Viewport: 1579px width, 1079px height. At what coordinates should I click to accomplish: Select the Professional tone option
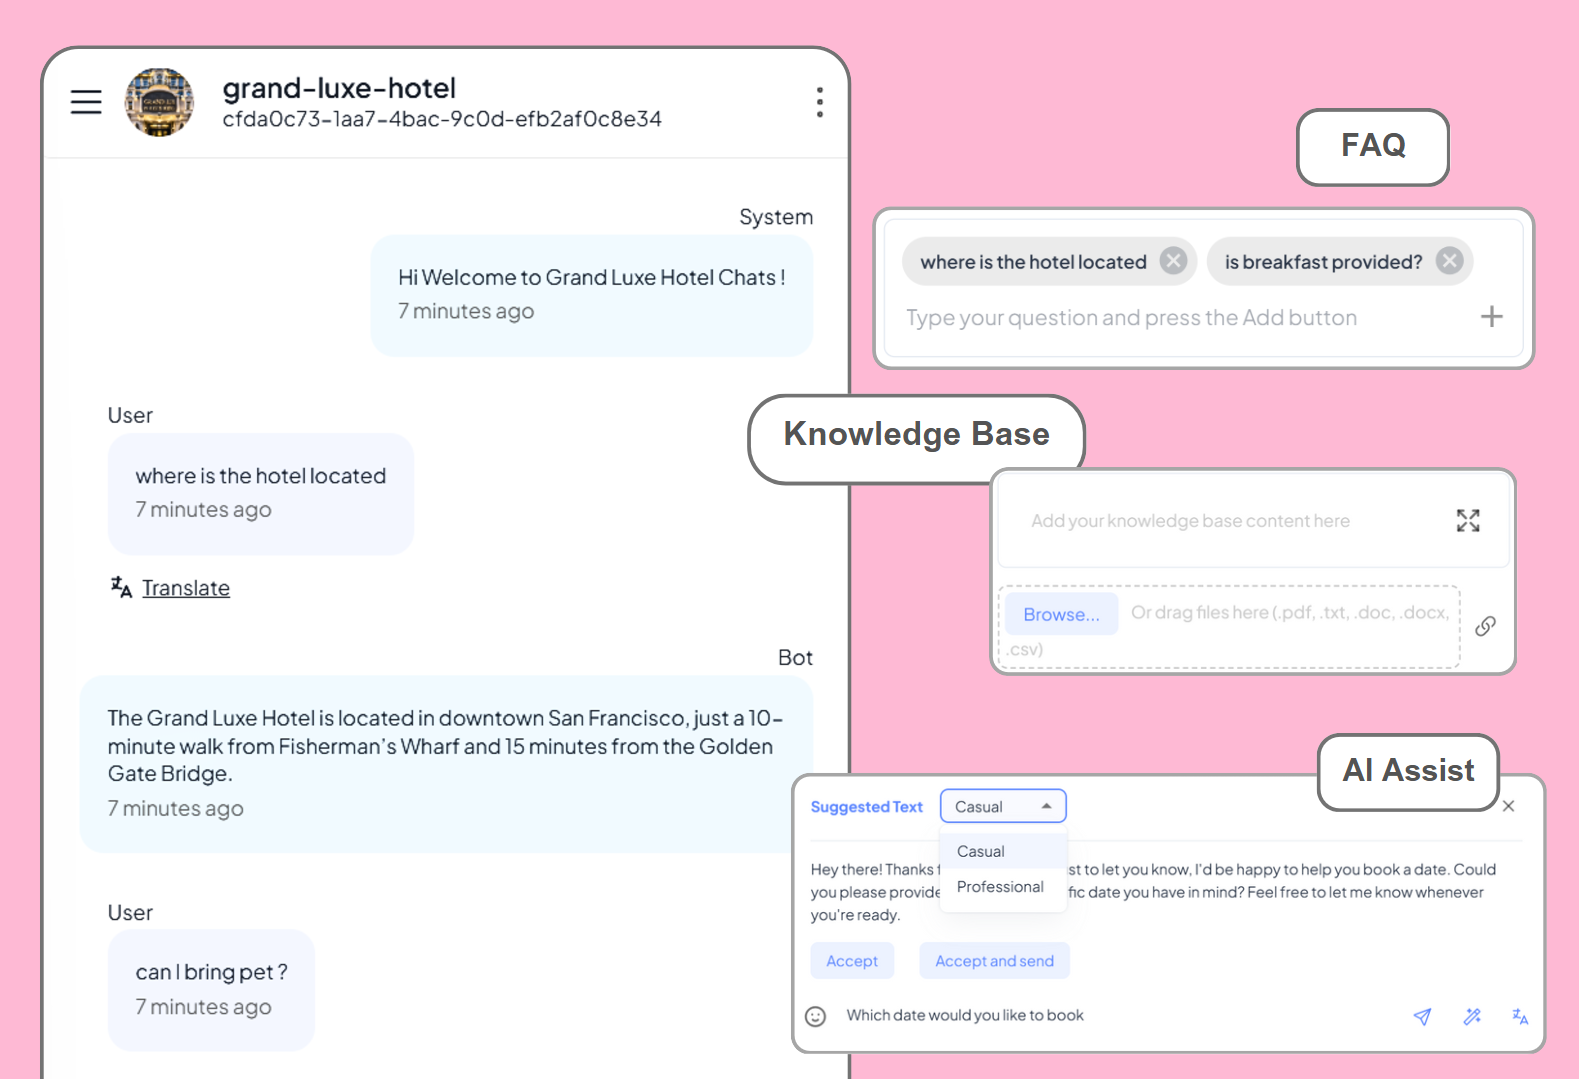click(1000, 887)
